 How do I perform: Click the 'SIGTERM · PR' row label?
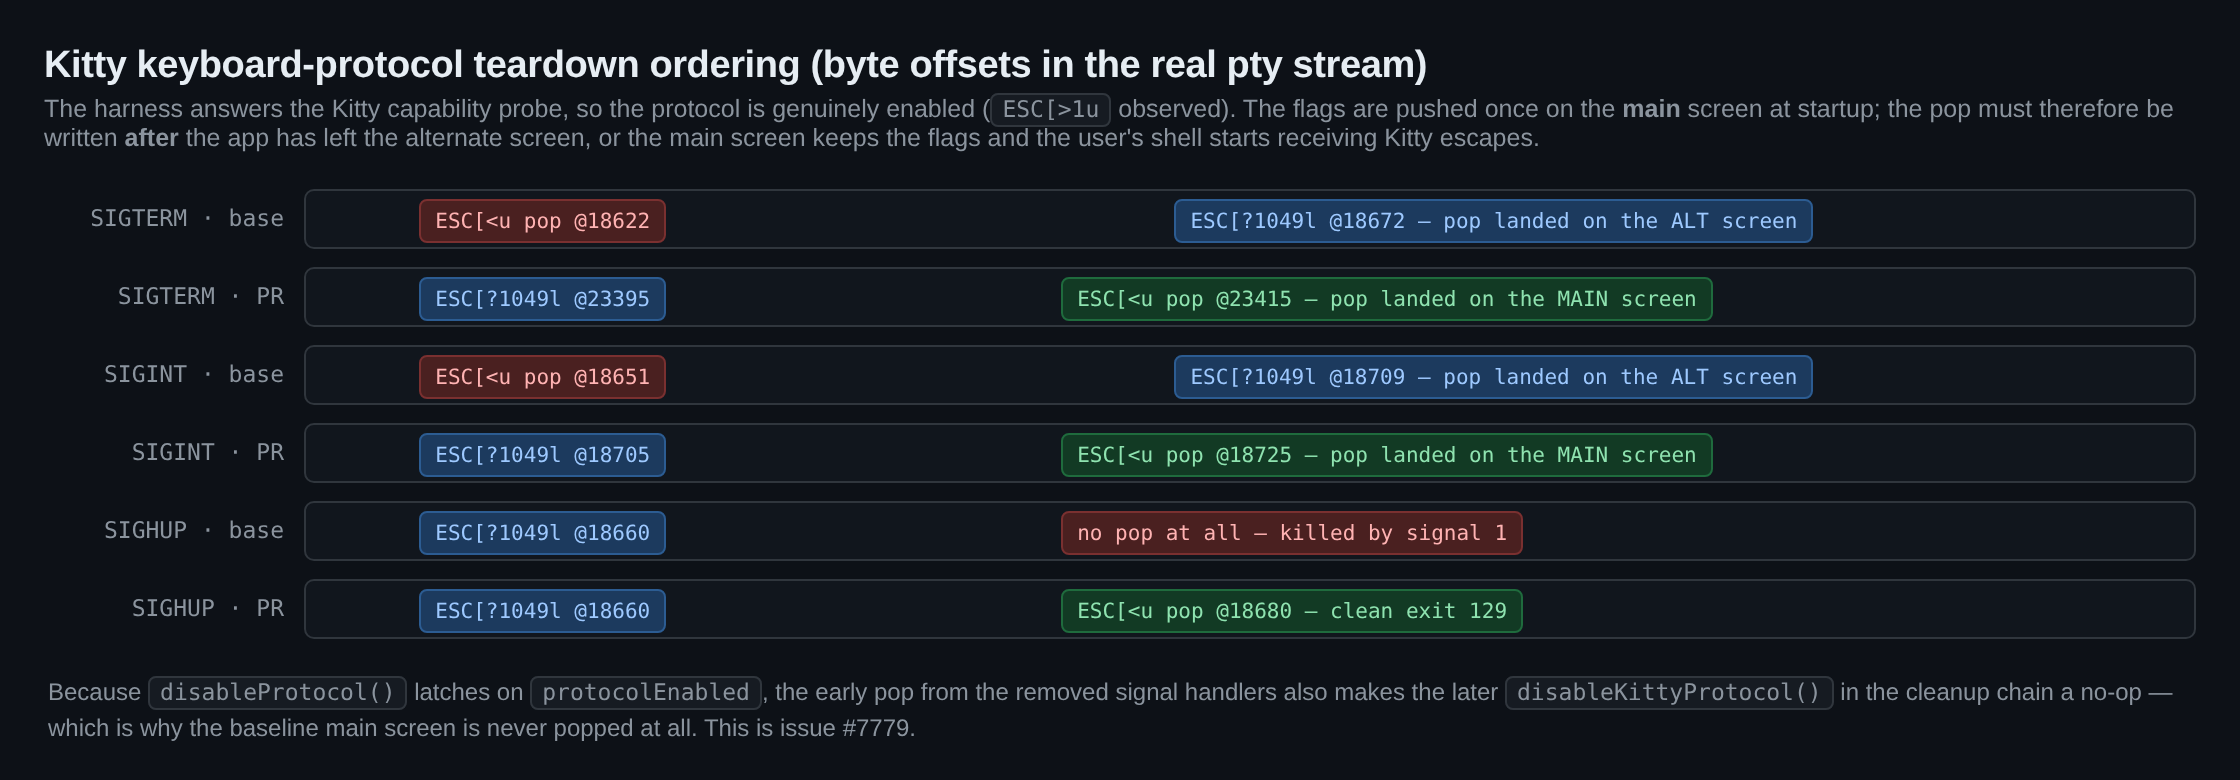click(x=201, y=297)
